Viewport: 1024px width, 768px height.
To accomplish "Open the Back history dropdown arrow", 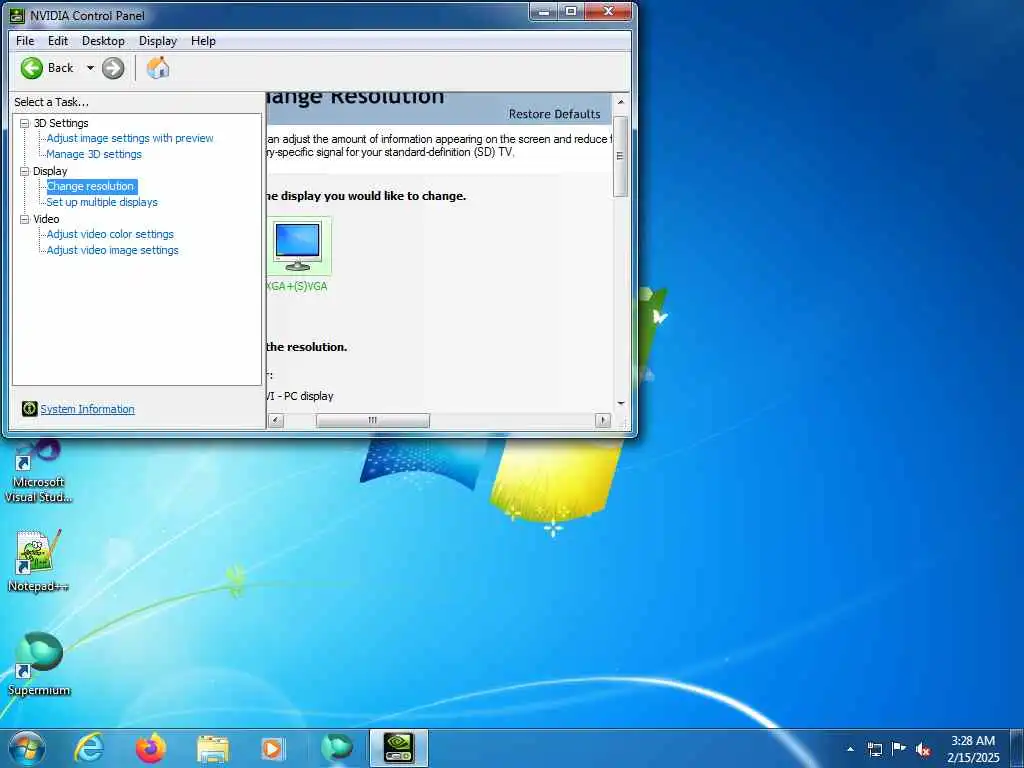I will click(90, 68).
